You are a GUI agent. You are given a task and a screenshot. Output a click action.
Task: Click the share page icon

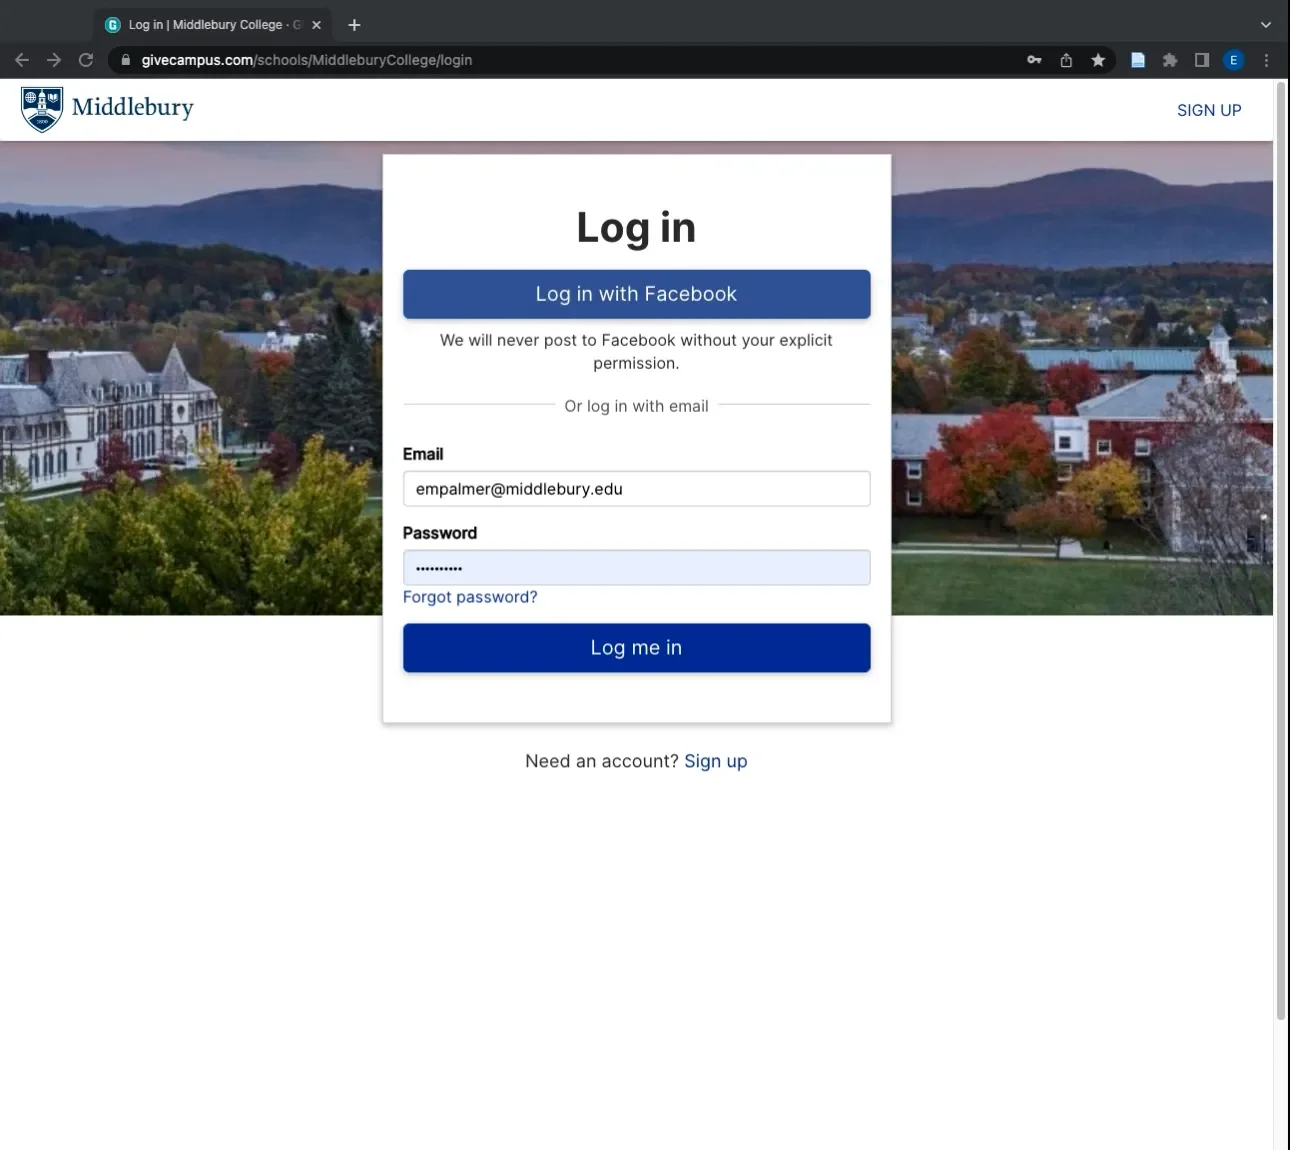[x=1066, y=60]
